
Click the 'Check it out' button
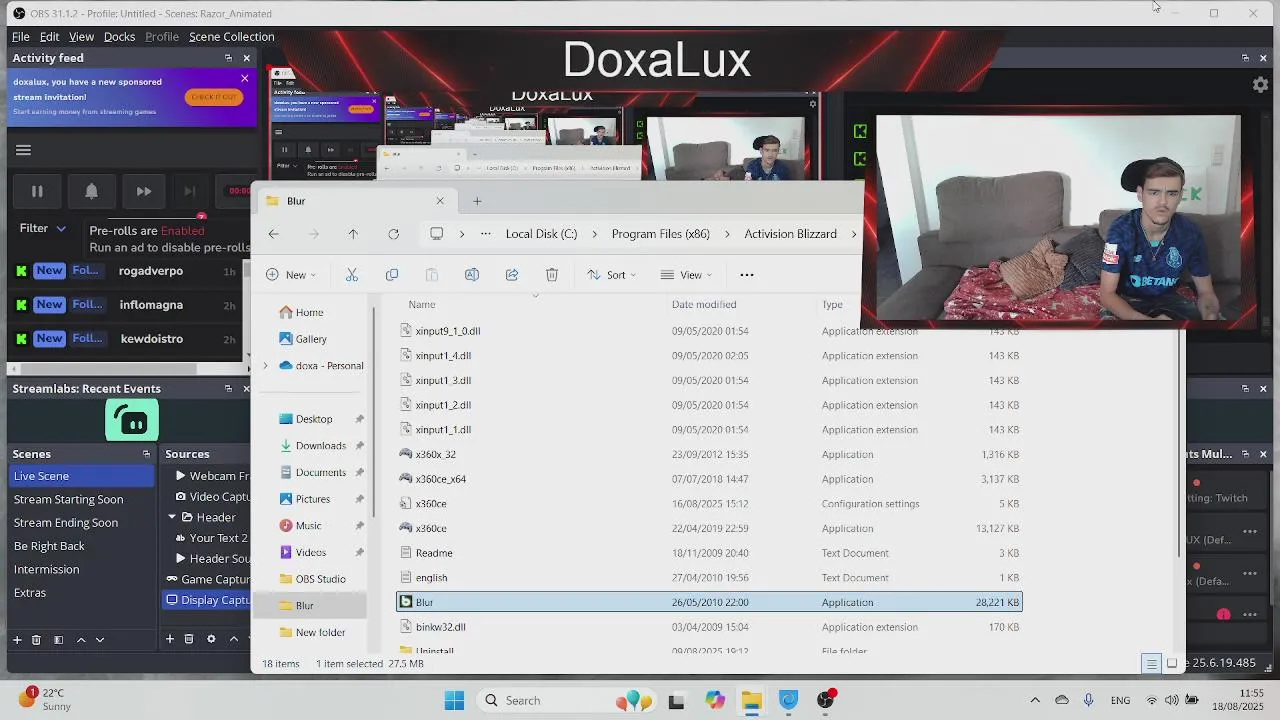point(213,97)
